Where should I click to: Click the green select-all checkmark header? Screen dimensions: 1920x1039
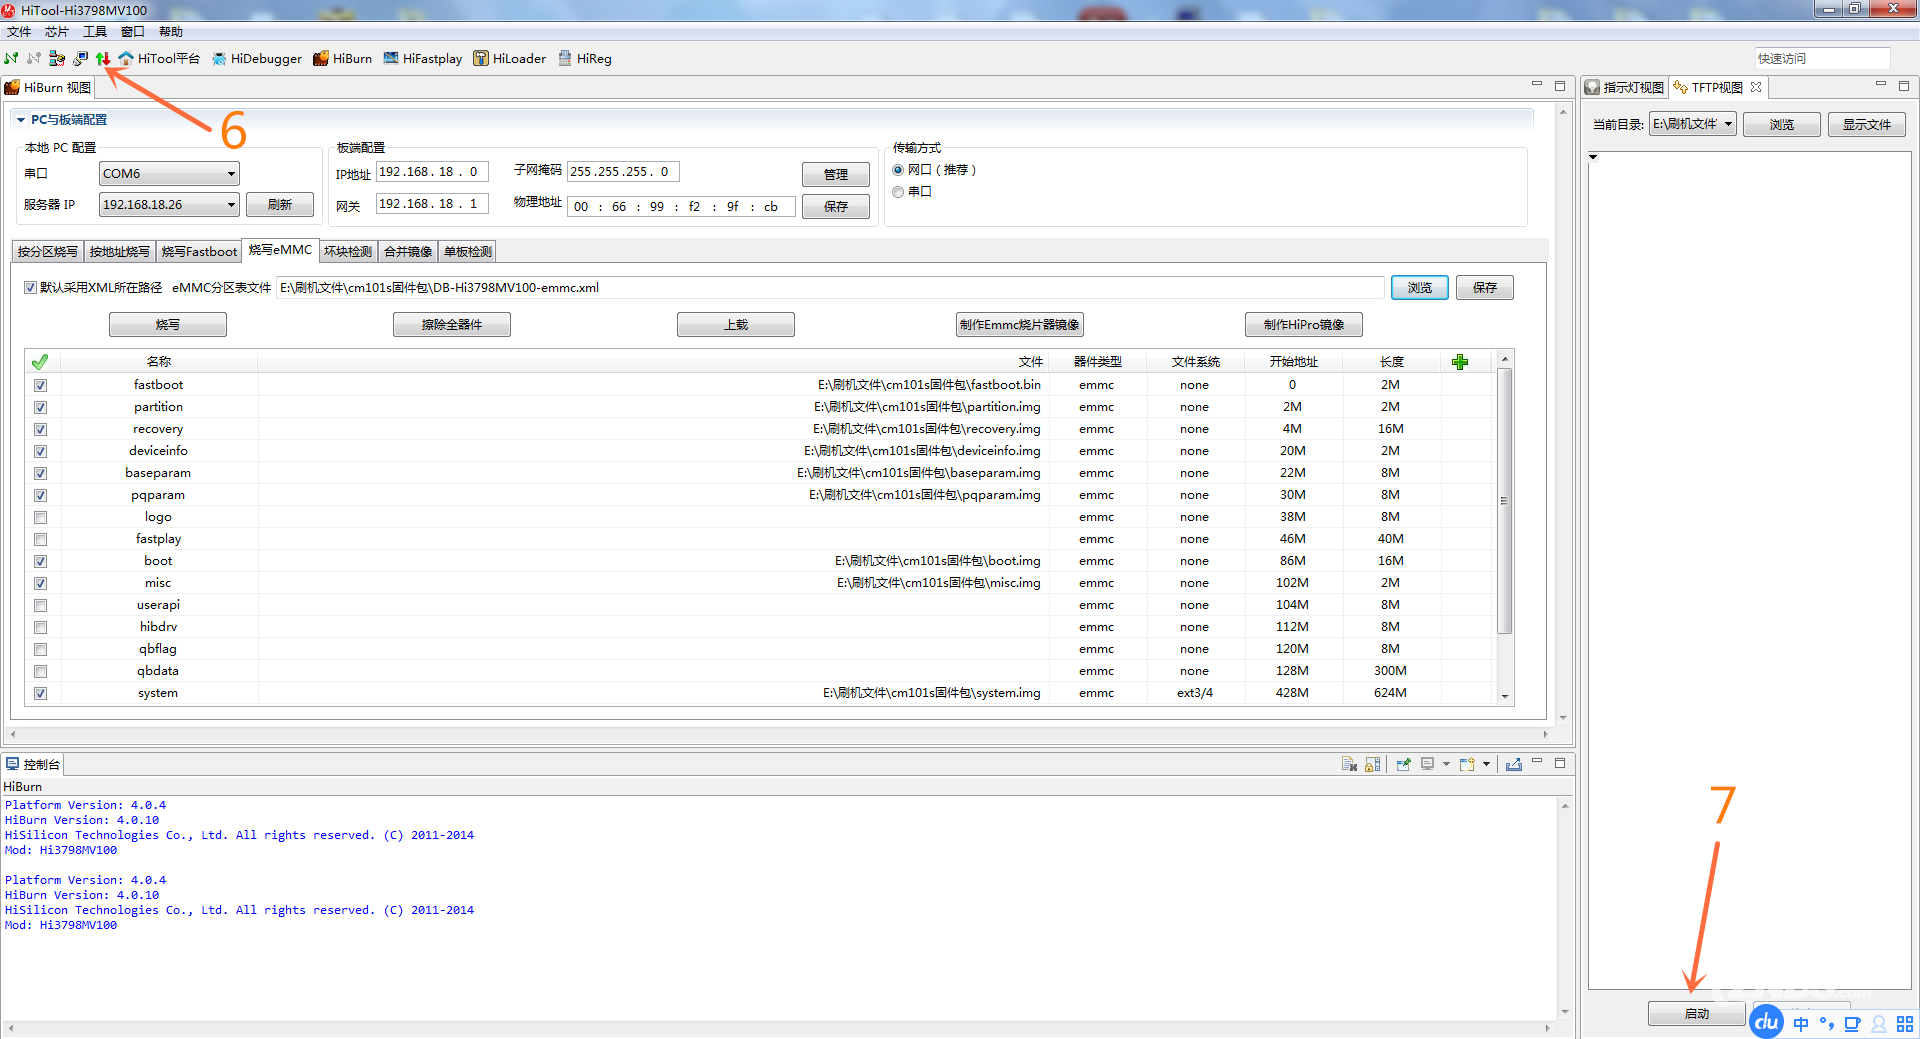[40, 362]
